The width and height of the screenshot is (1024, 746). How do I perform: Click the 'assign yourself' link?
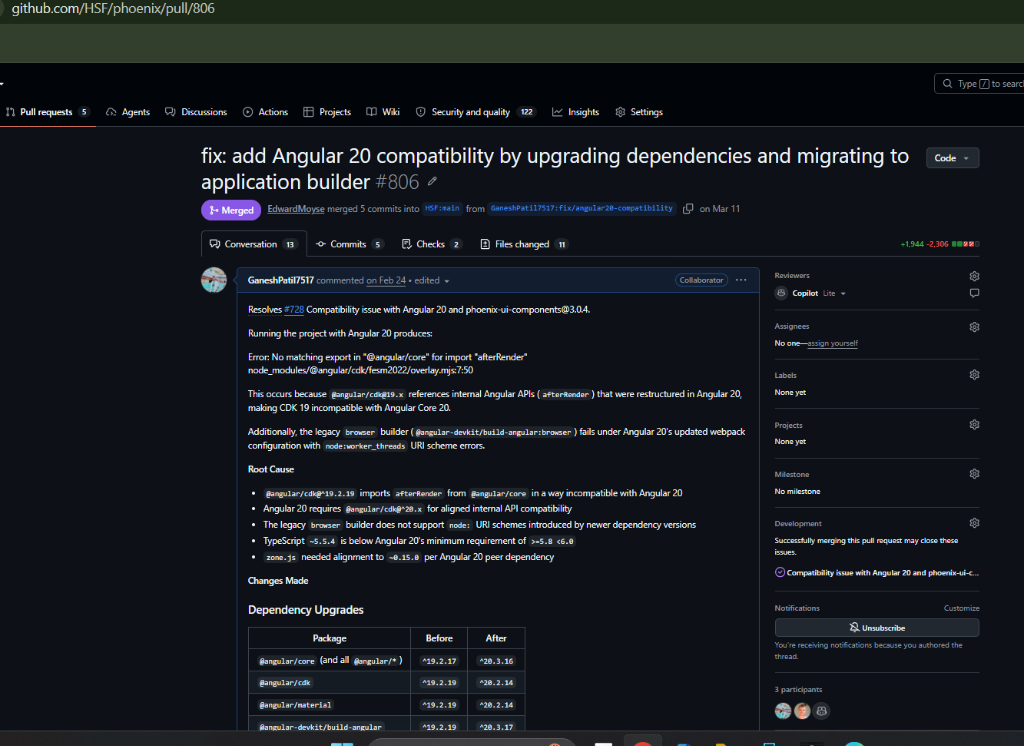coord(833,343)
